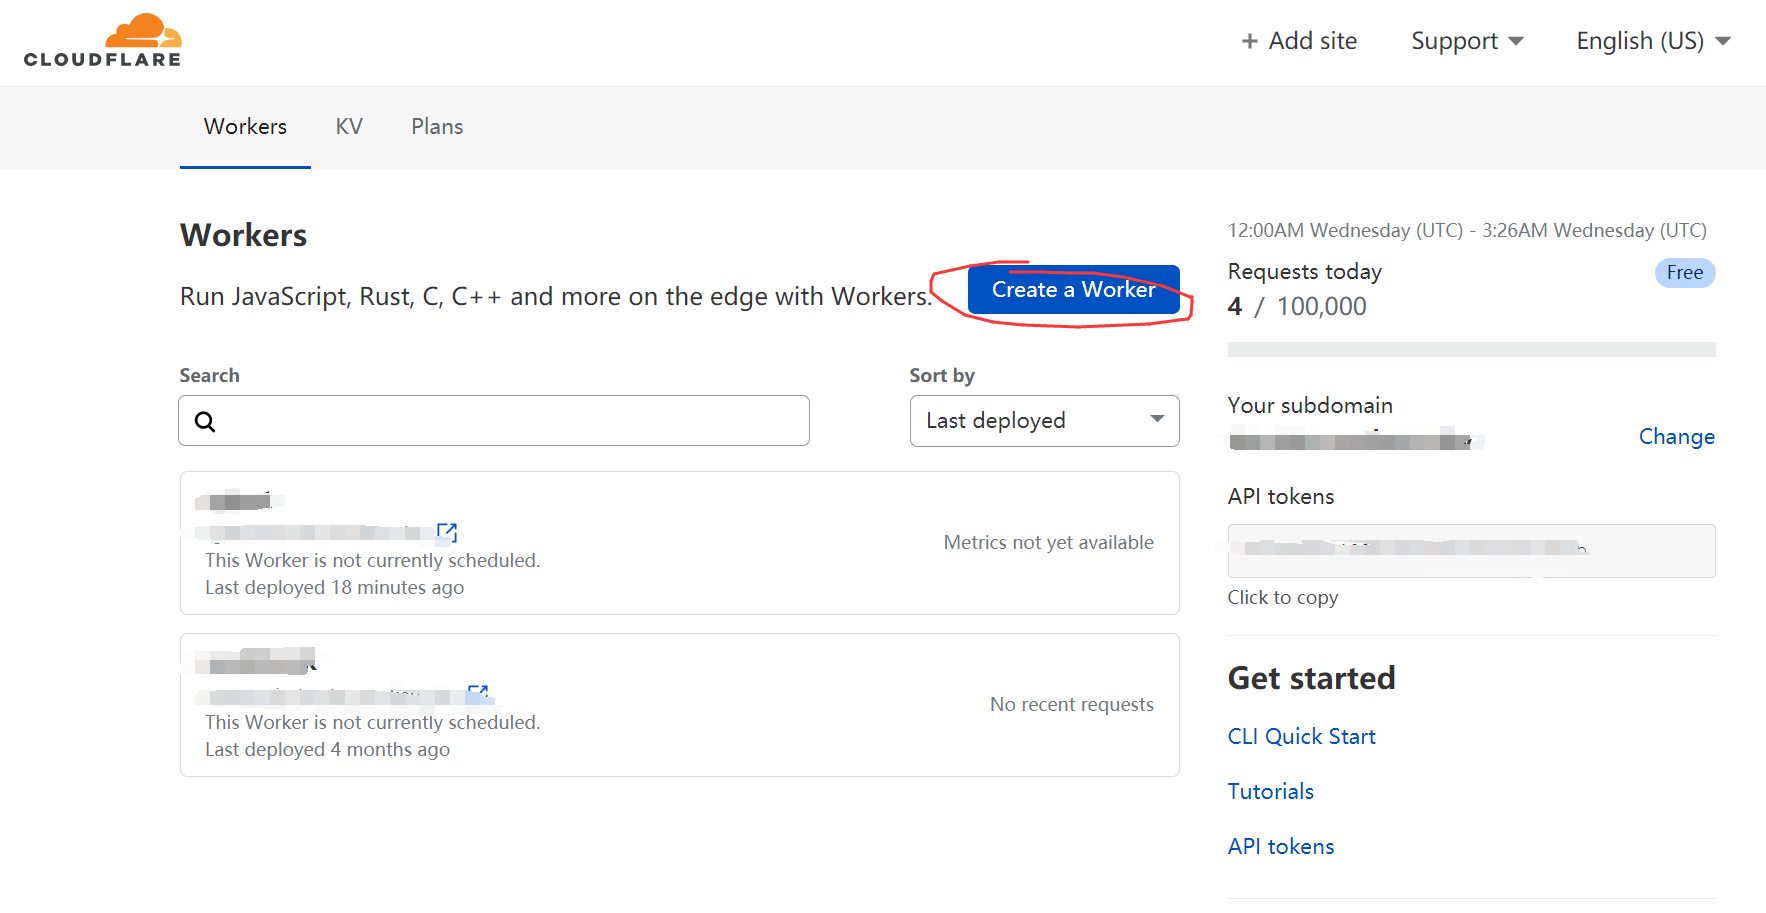Click the requests today usage progress bar

(x=1471, y=350)
